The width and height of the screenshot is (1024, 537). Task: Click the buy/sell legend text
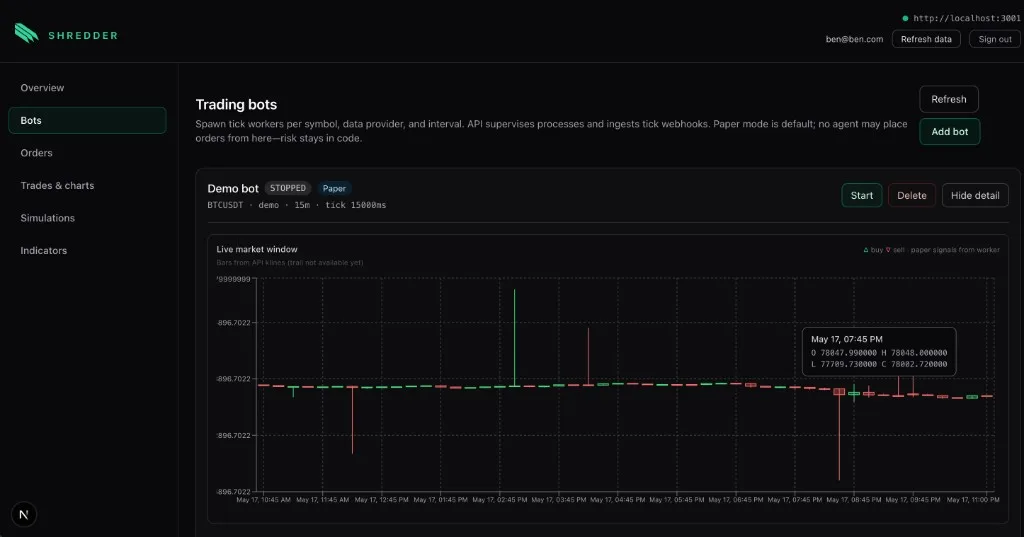pyautogui.click(x=931, y=250)
